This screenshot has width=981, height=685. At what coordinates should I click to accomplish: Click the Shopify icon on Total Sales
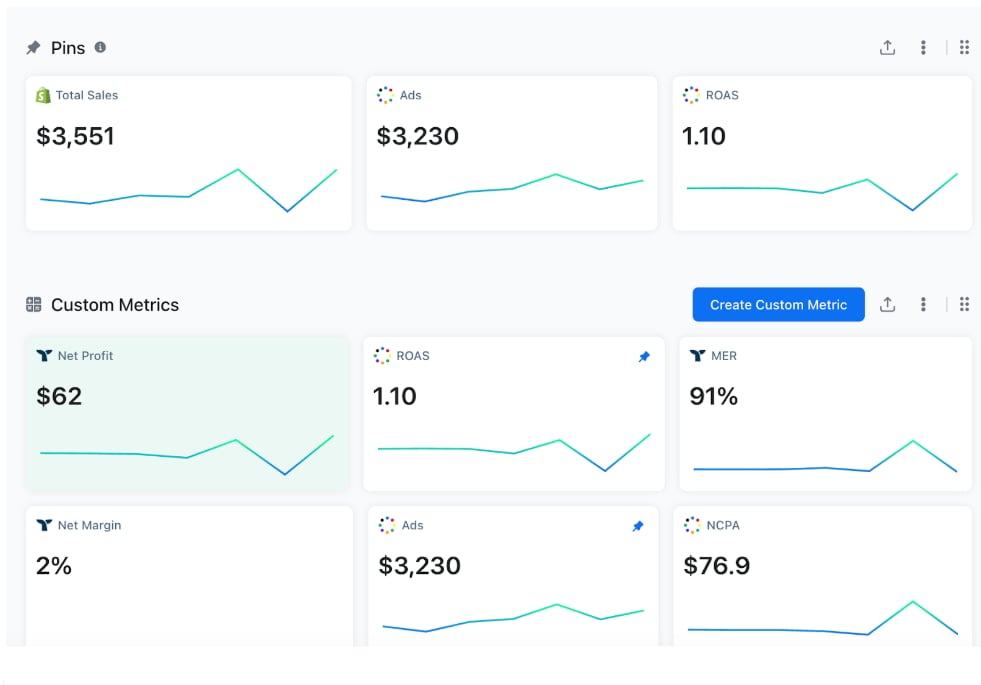coord(43,96)
